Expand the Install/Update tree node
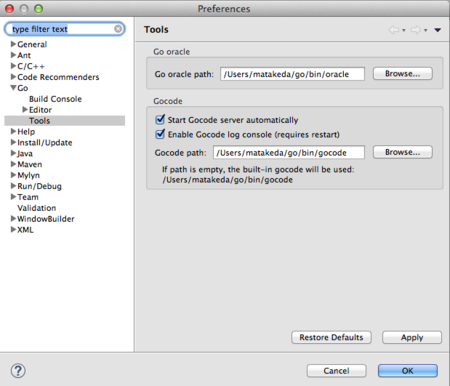The image size is (450, 386). coord(13,142)
